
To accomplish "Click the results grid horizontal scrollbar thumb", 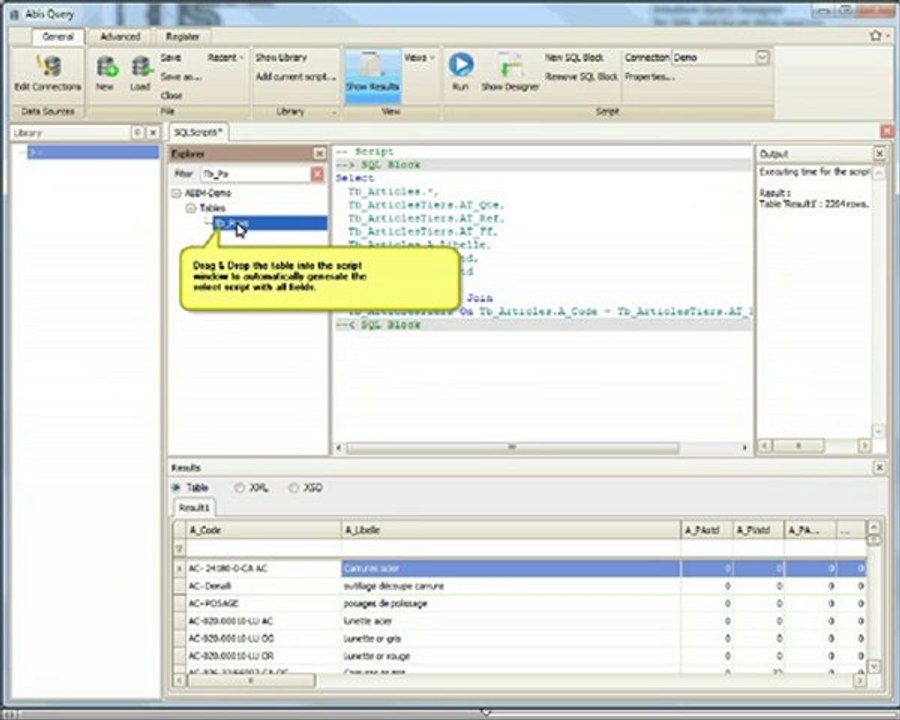I will (x=251, y=681).
